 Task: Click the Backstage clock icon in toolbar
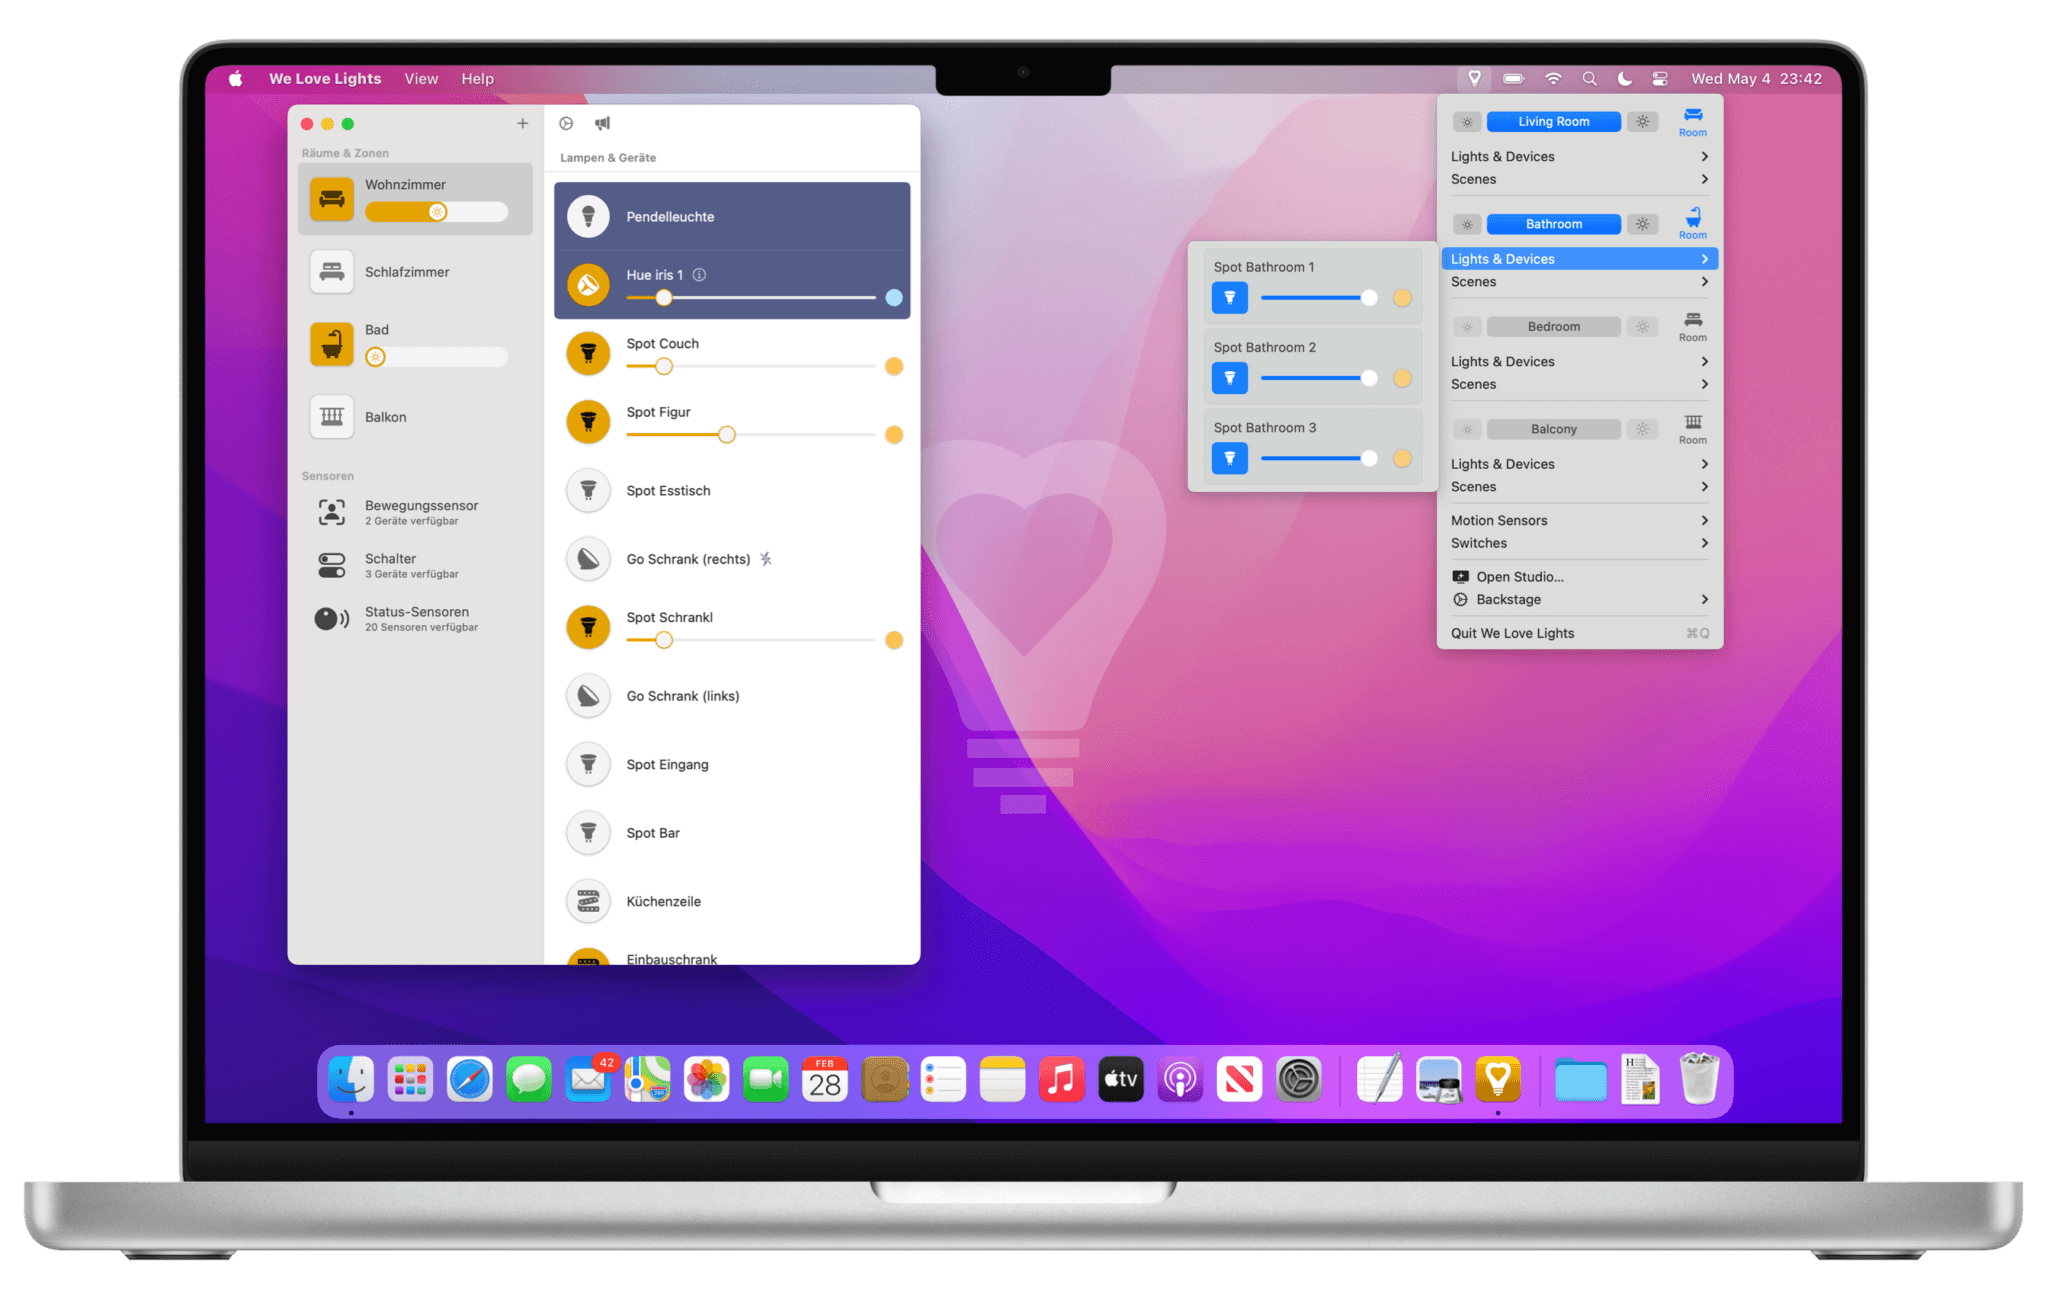point(566,123)
